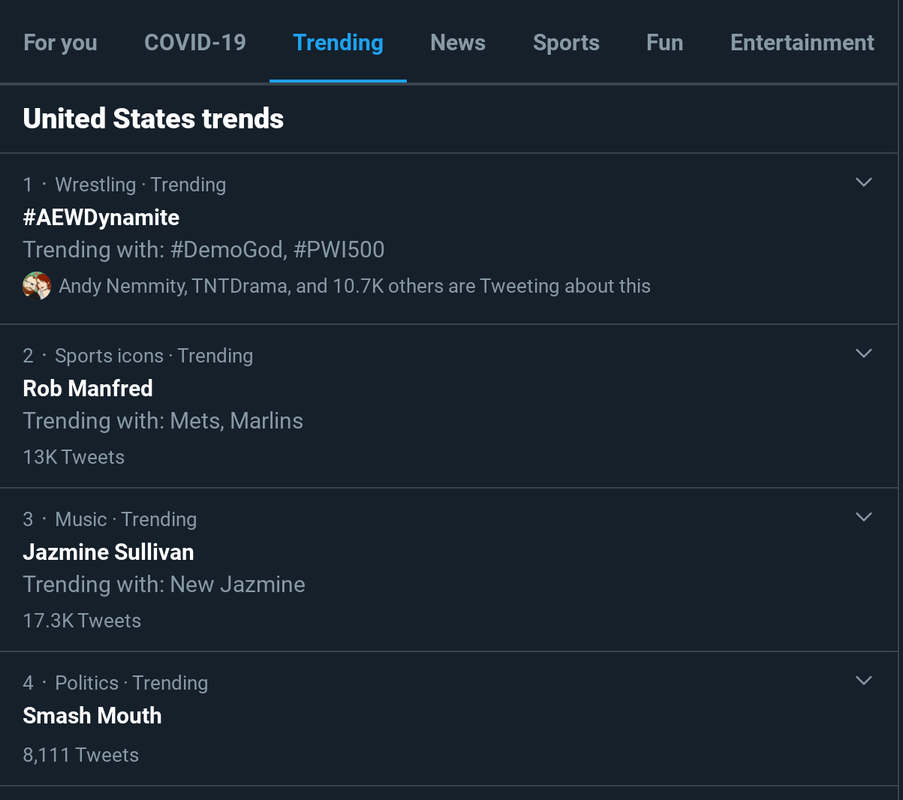Expand chevron for Jazmine Sullivan trend
Image resolution: width=903 pixels, height=800 pixels.
tap(863, 517)
